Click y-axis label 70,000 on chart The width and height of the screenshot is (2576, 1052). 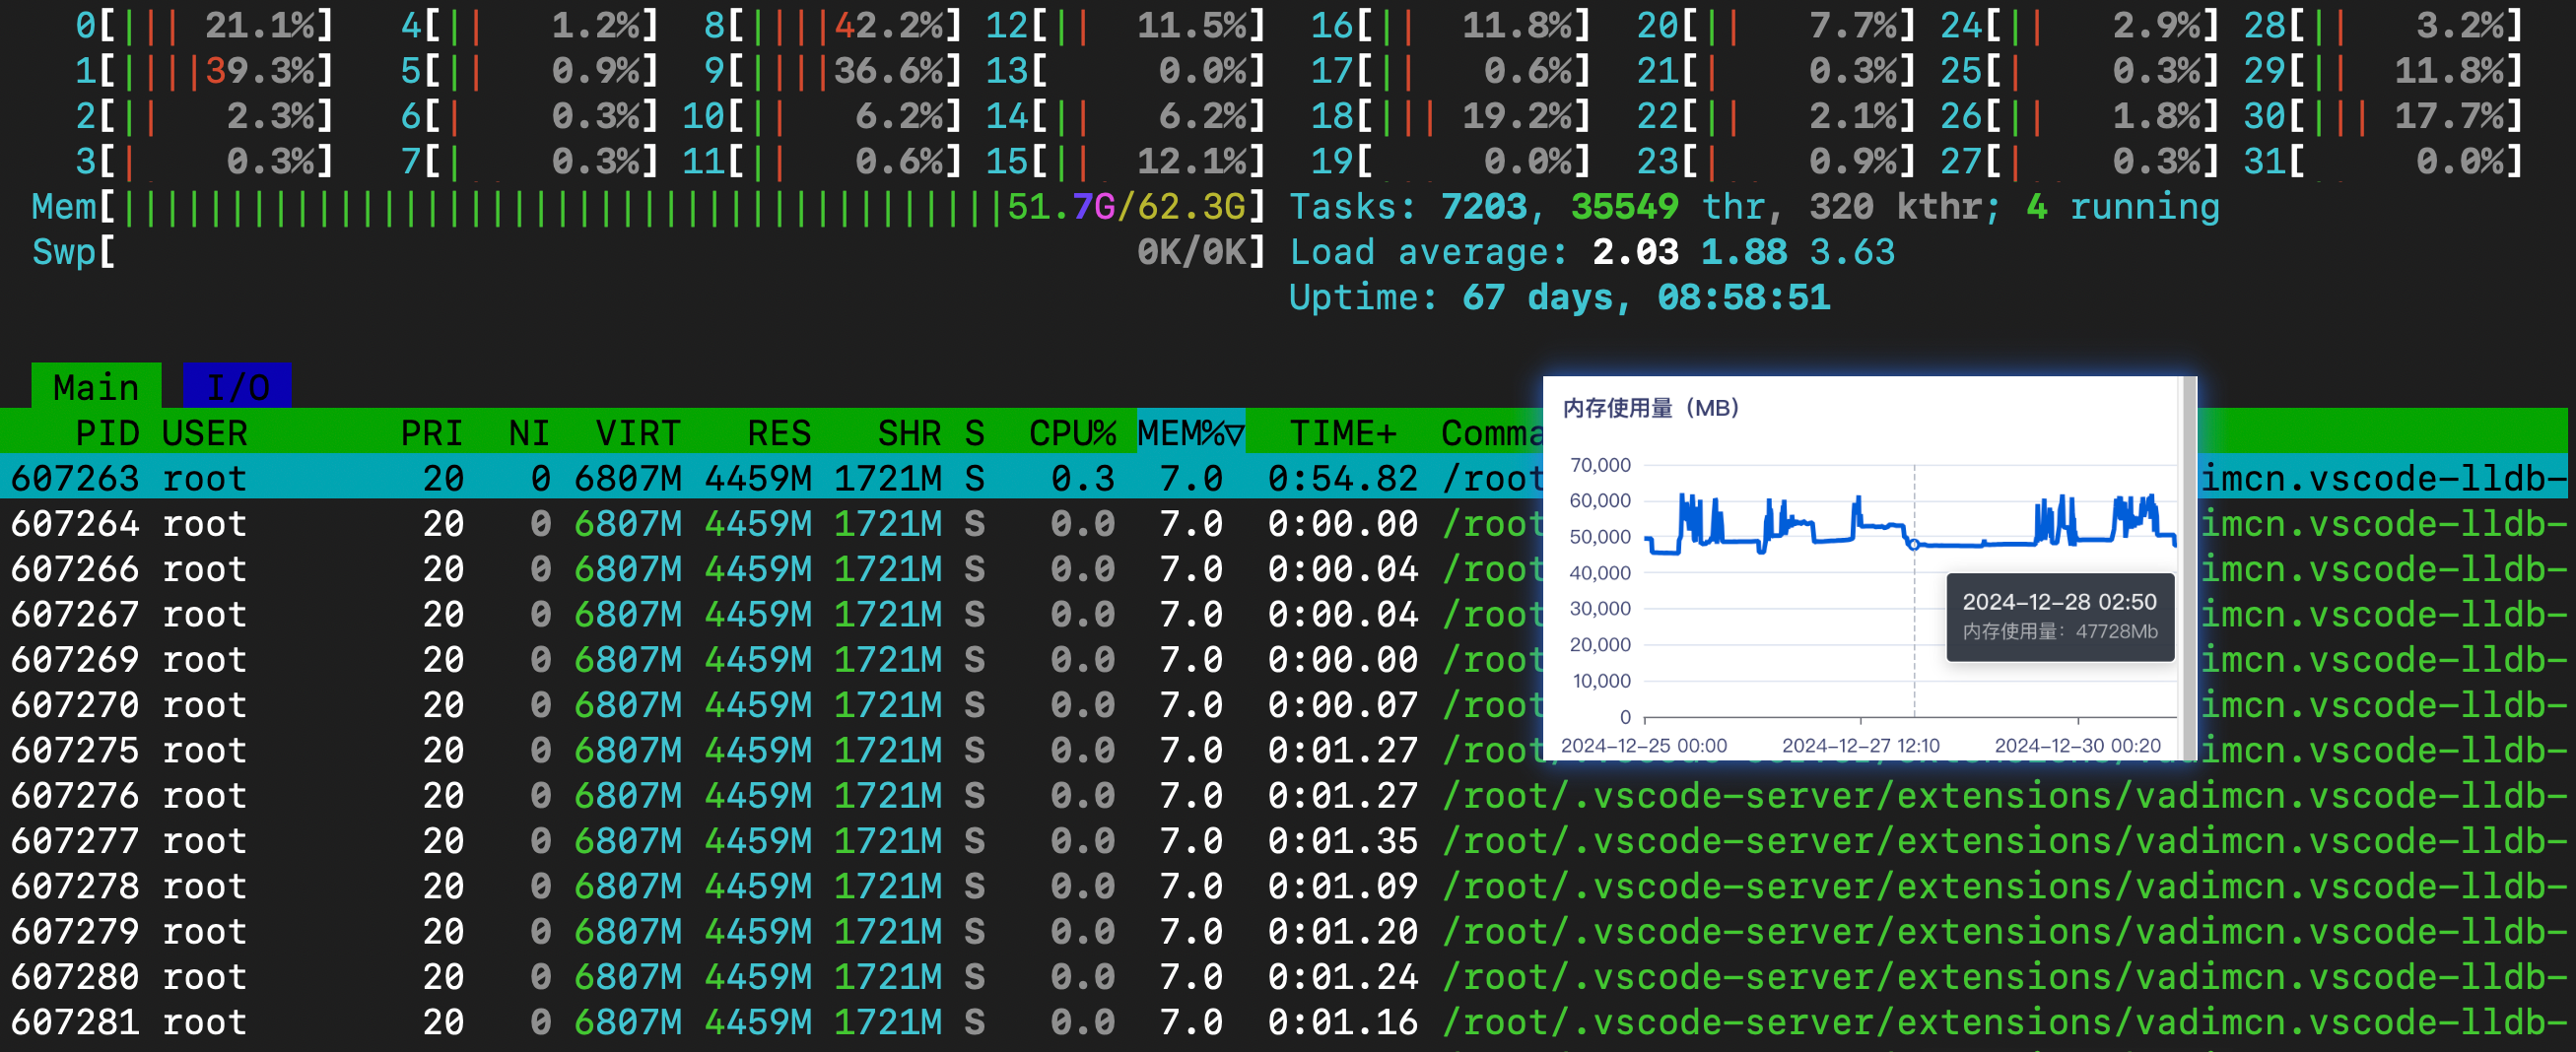point(1600,465)
